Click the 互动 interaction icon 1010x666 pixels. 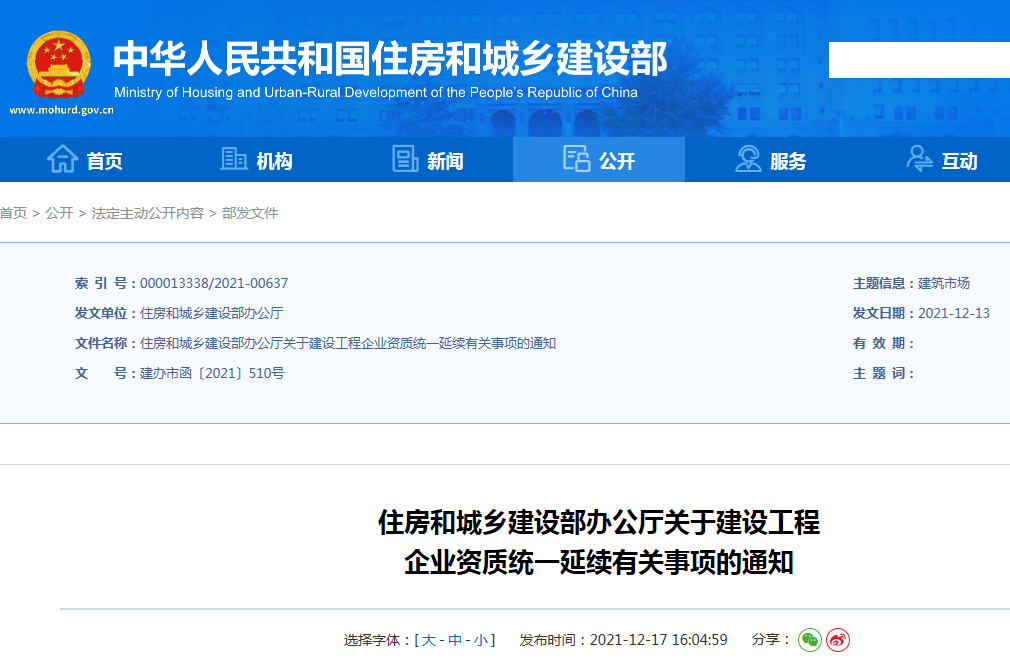click(x=920, y=158)
